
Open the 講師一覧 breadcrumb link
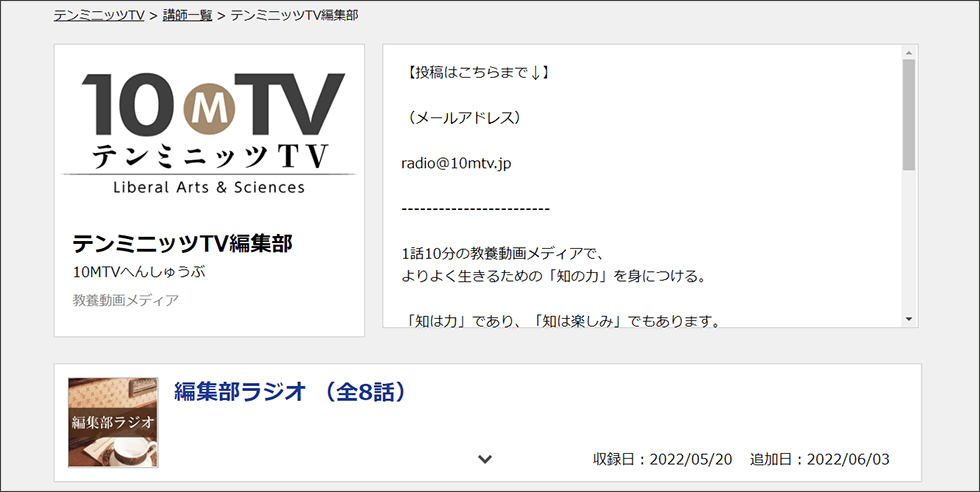(188, 16)
